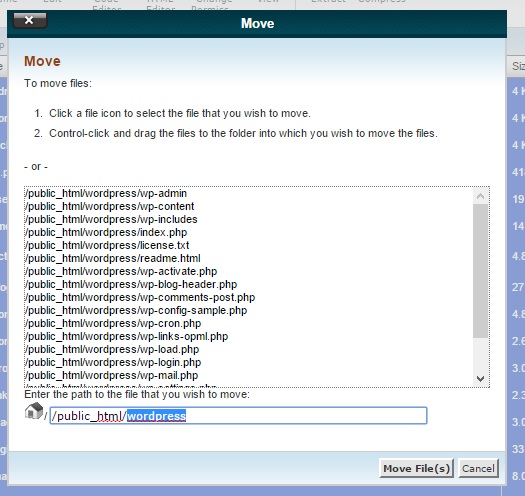Cancel the move operation

(478, 468)
